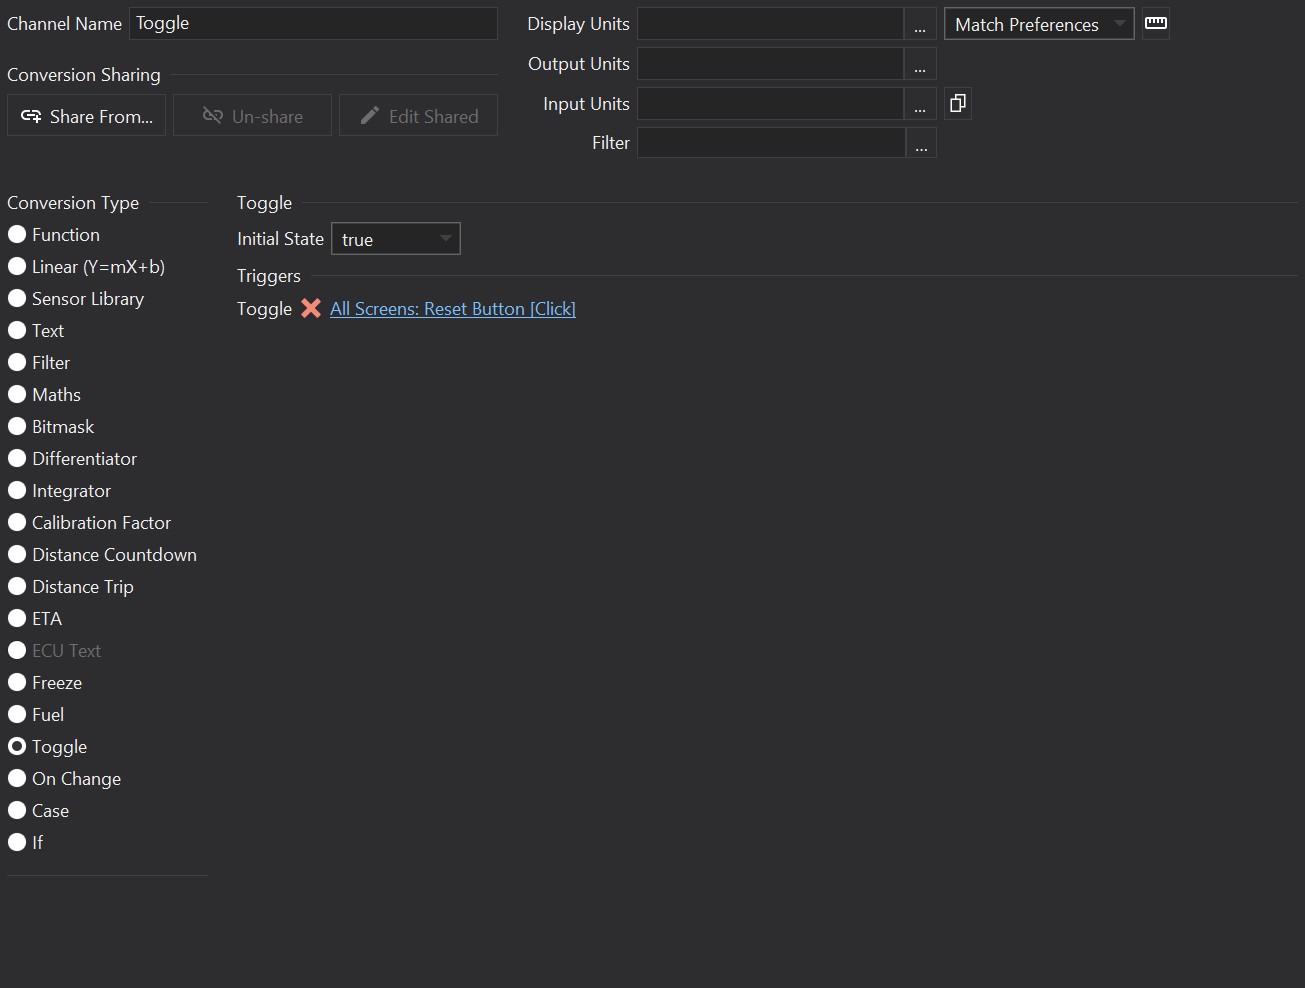Click the copy icon next to Input Units

[x=957, y=103]
